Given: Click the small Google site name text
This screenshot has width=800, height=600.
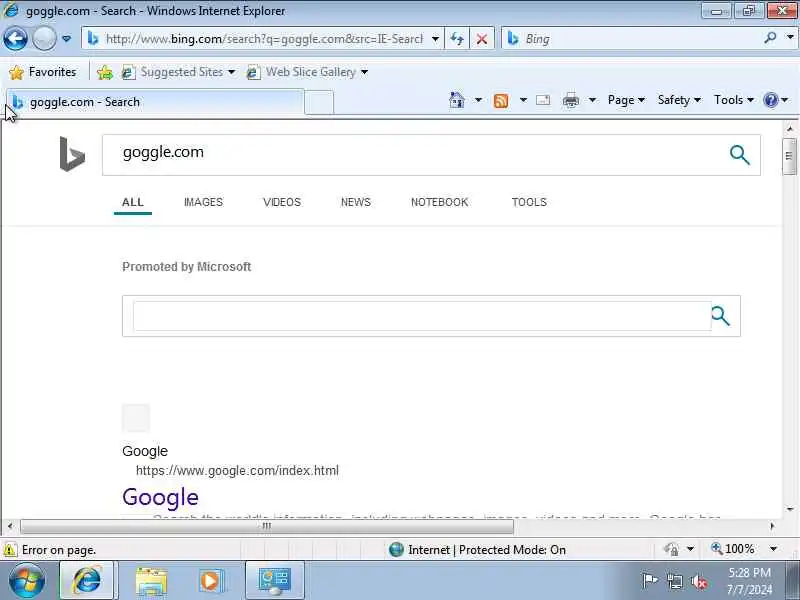Looking at the screenshot, I should tap(145, 451).
